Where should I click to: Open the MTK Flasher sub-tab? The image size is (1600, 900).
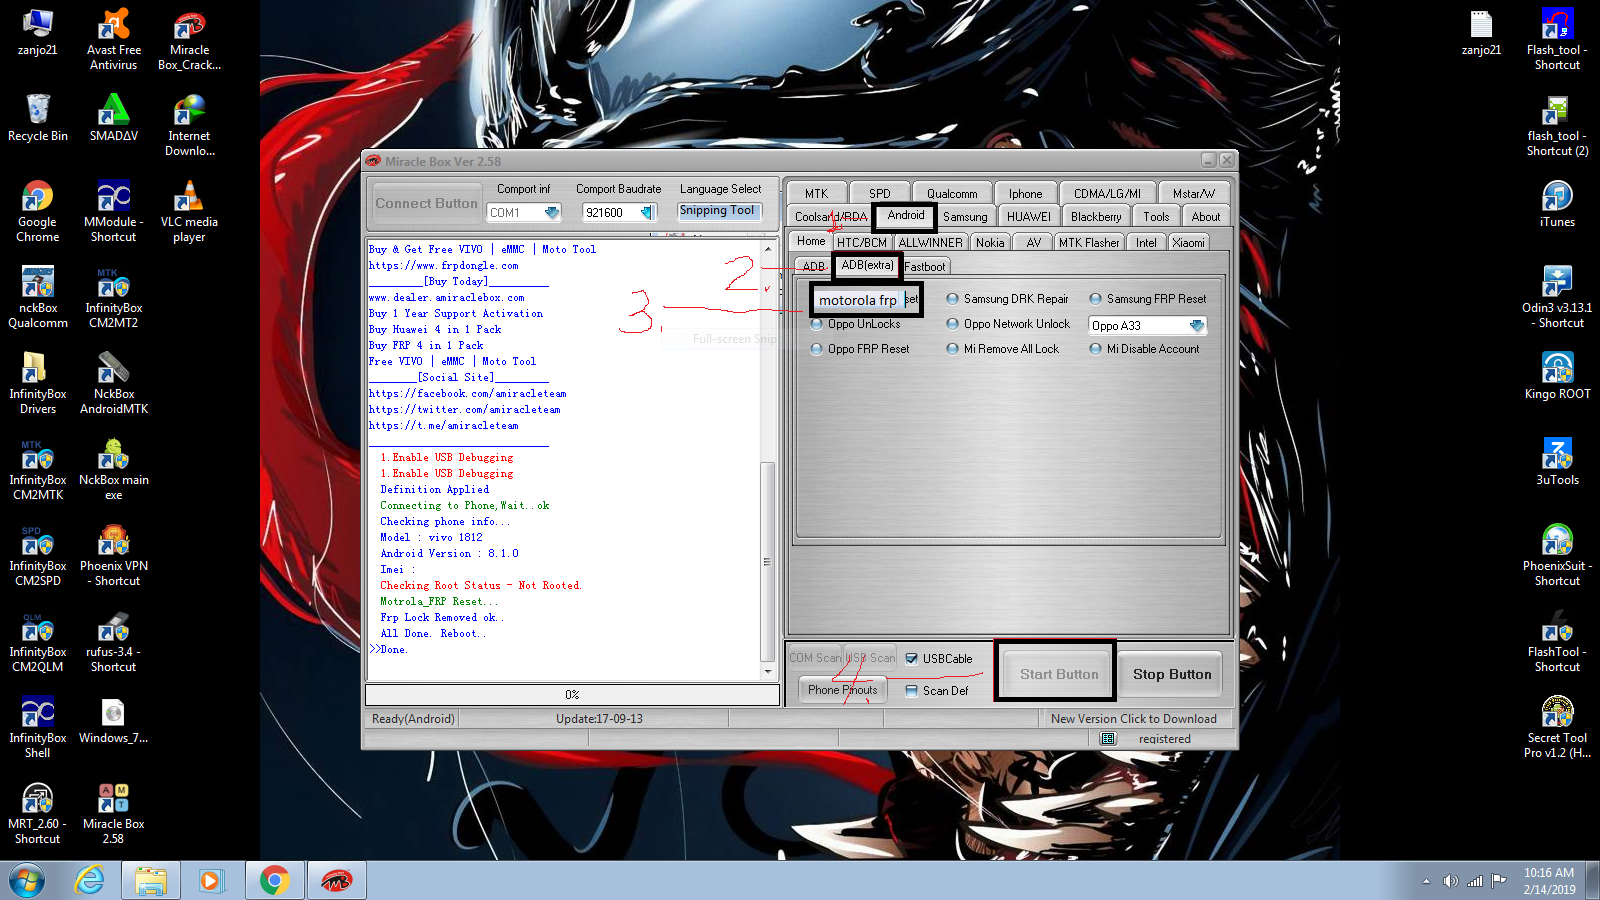pyautogui.click(x=1089, y=243)
